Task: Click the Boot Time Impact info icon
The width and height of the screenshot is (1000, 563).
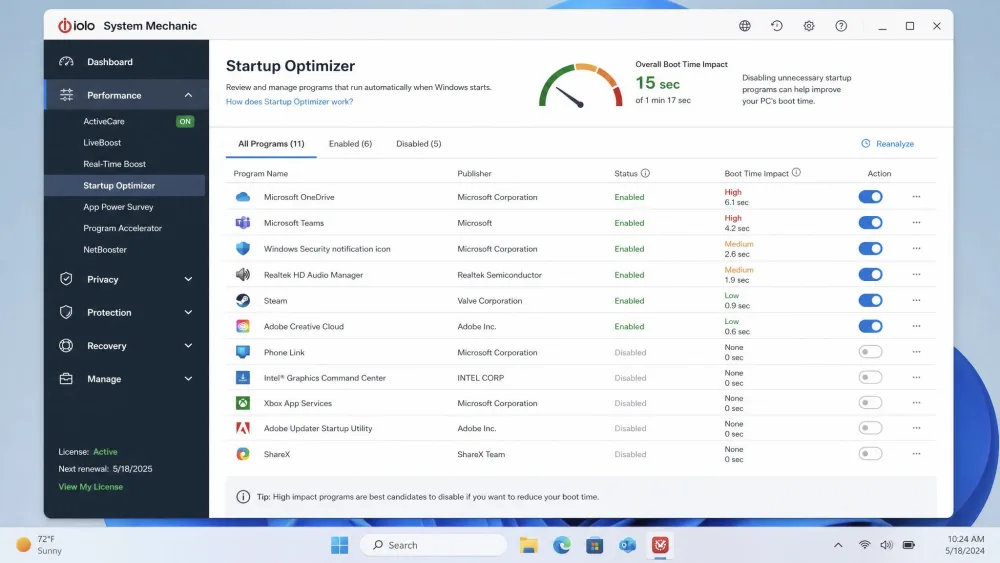Action: pos(796,172)
